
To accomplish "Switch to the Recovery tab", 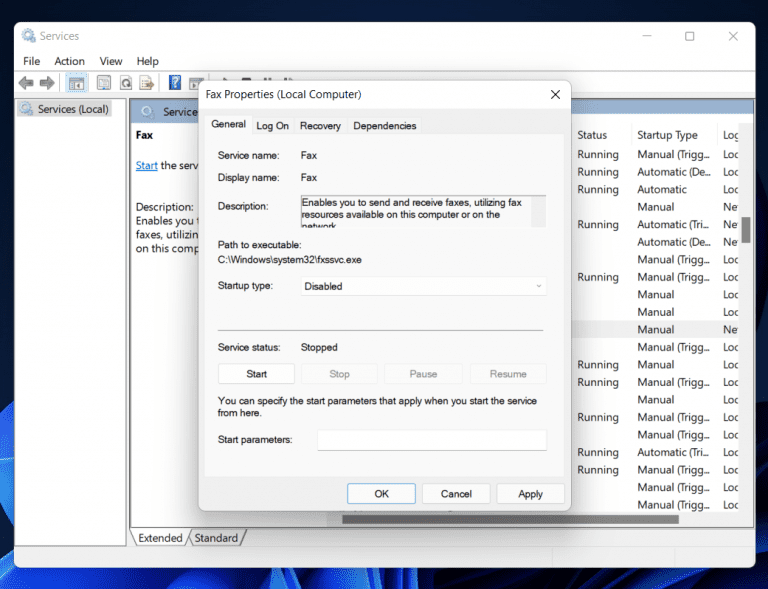I will coord(320,126).
